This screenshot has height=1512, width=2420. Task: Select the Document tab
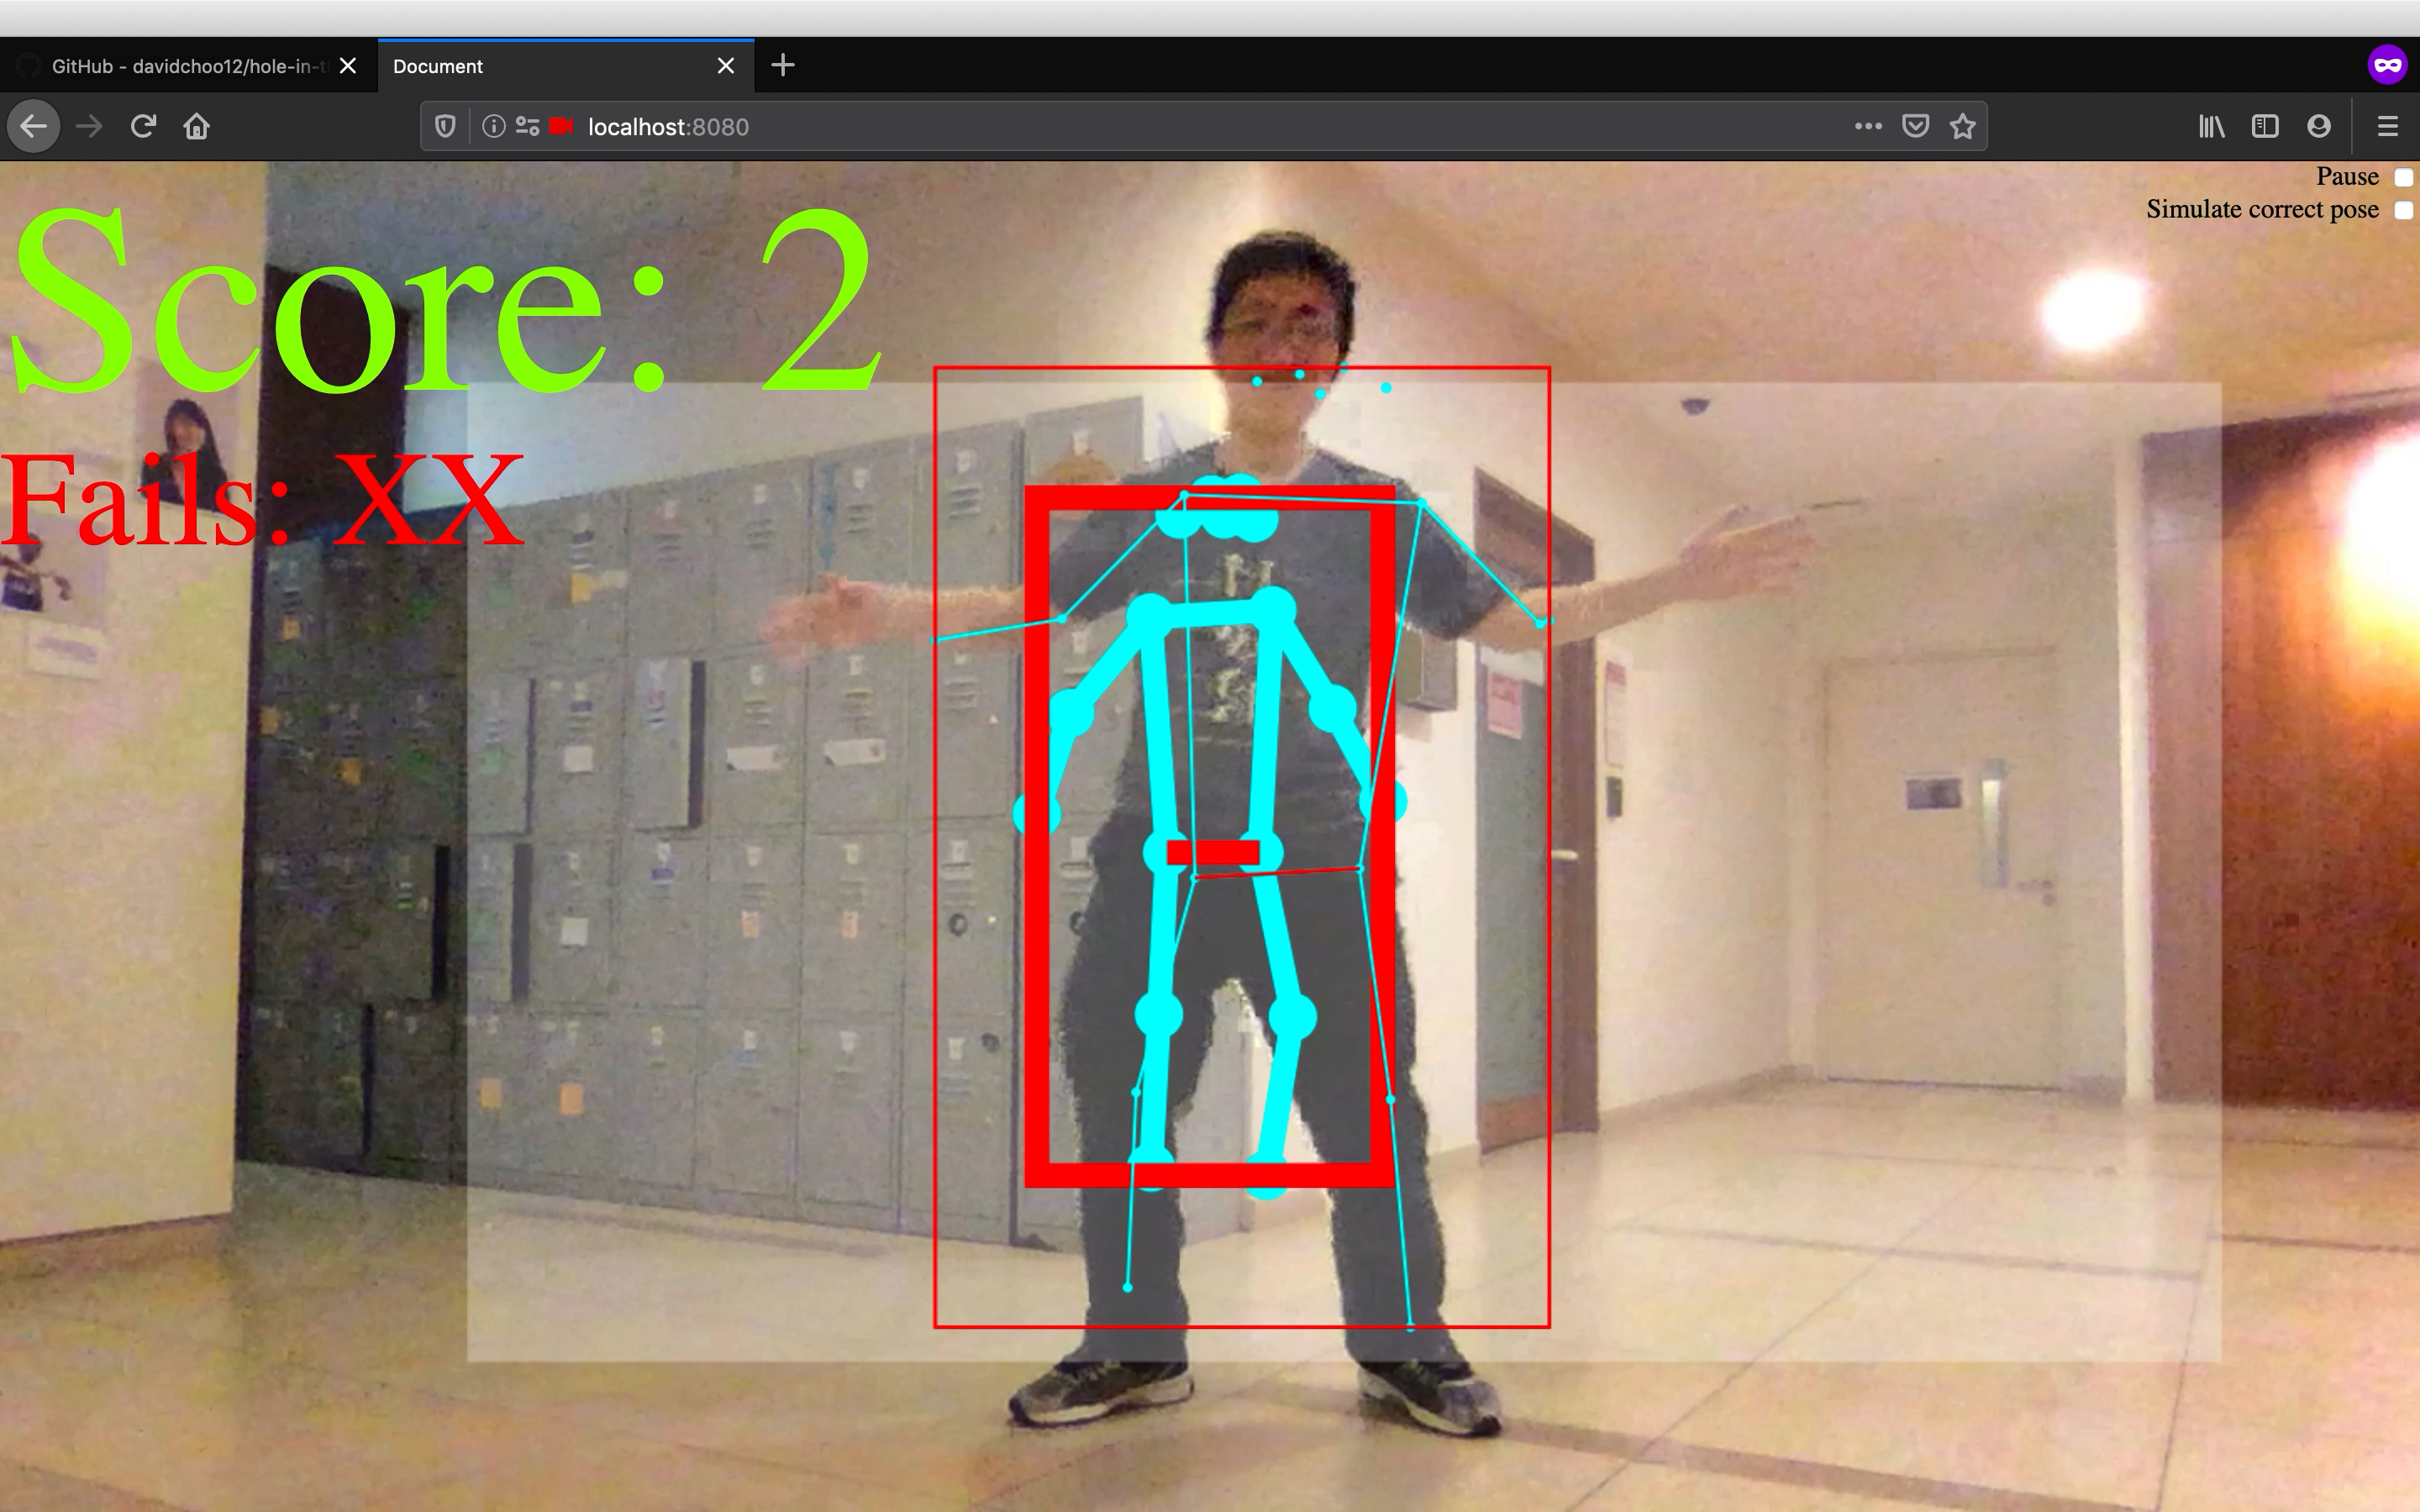(x=540, y=67)
